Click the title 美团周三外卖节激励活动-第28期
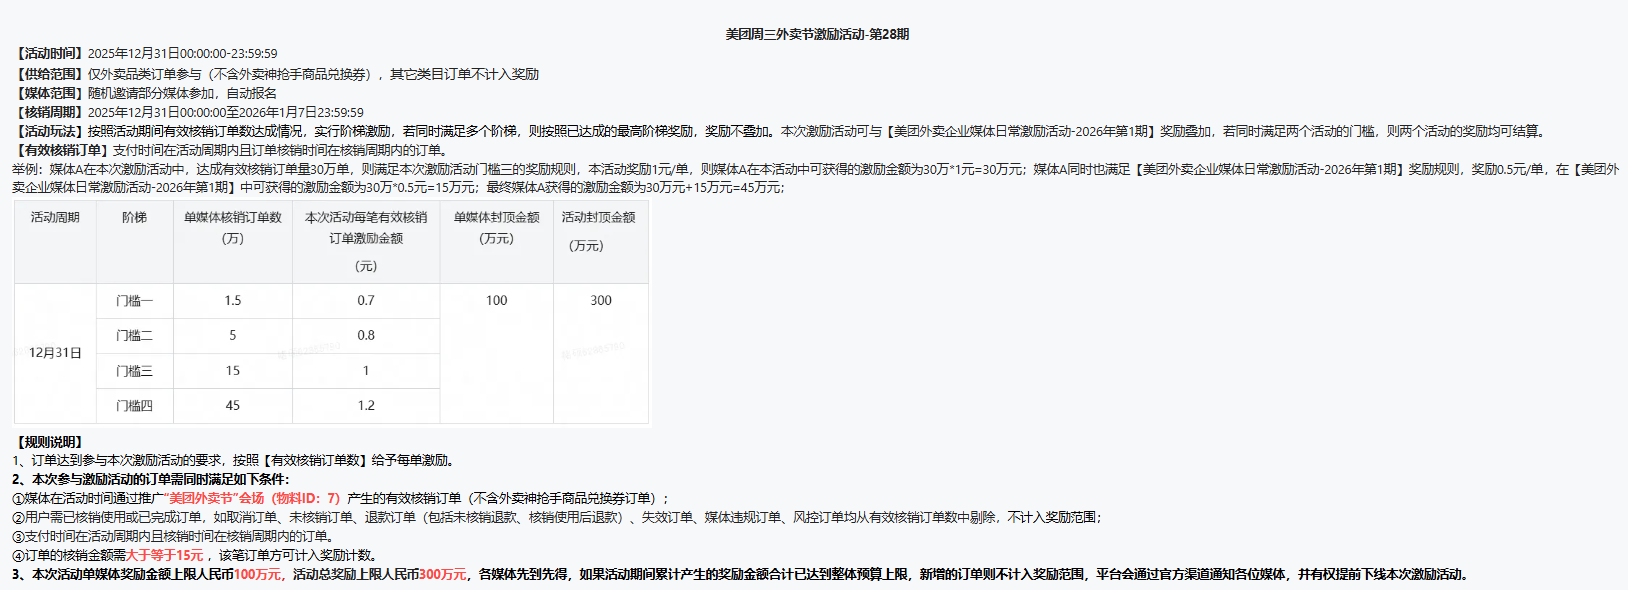Screen dimensions: 1628x590 [x=817, y=34]
